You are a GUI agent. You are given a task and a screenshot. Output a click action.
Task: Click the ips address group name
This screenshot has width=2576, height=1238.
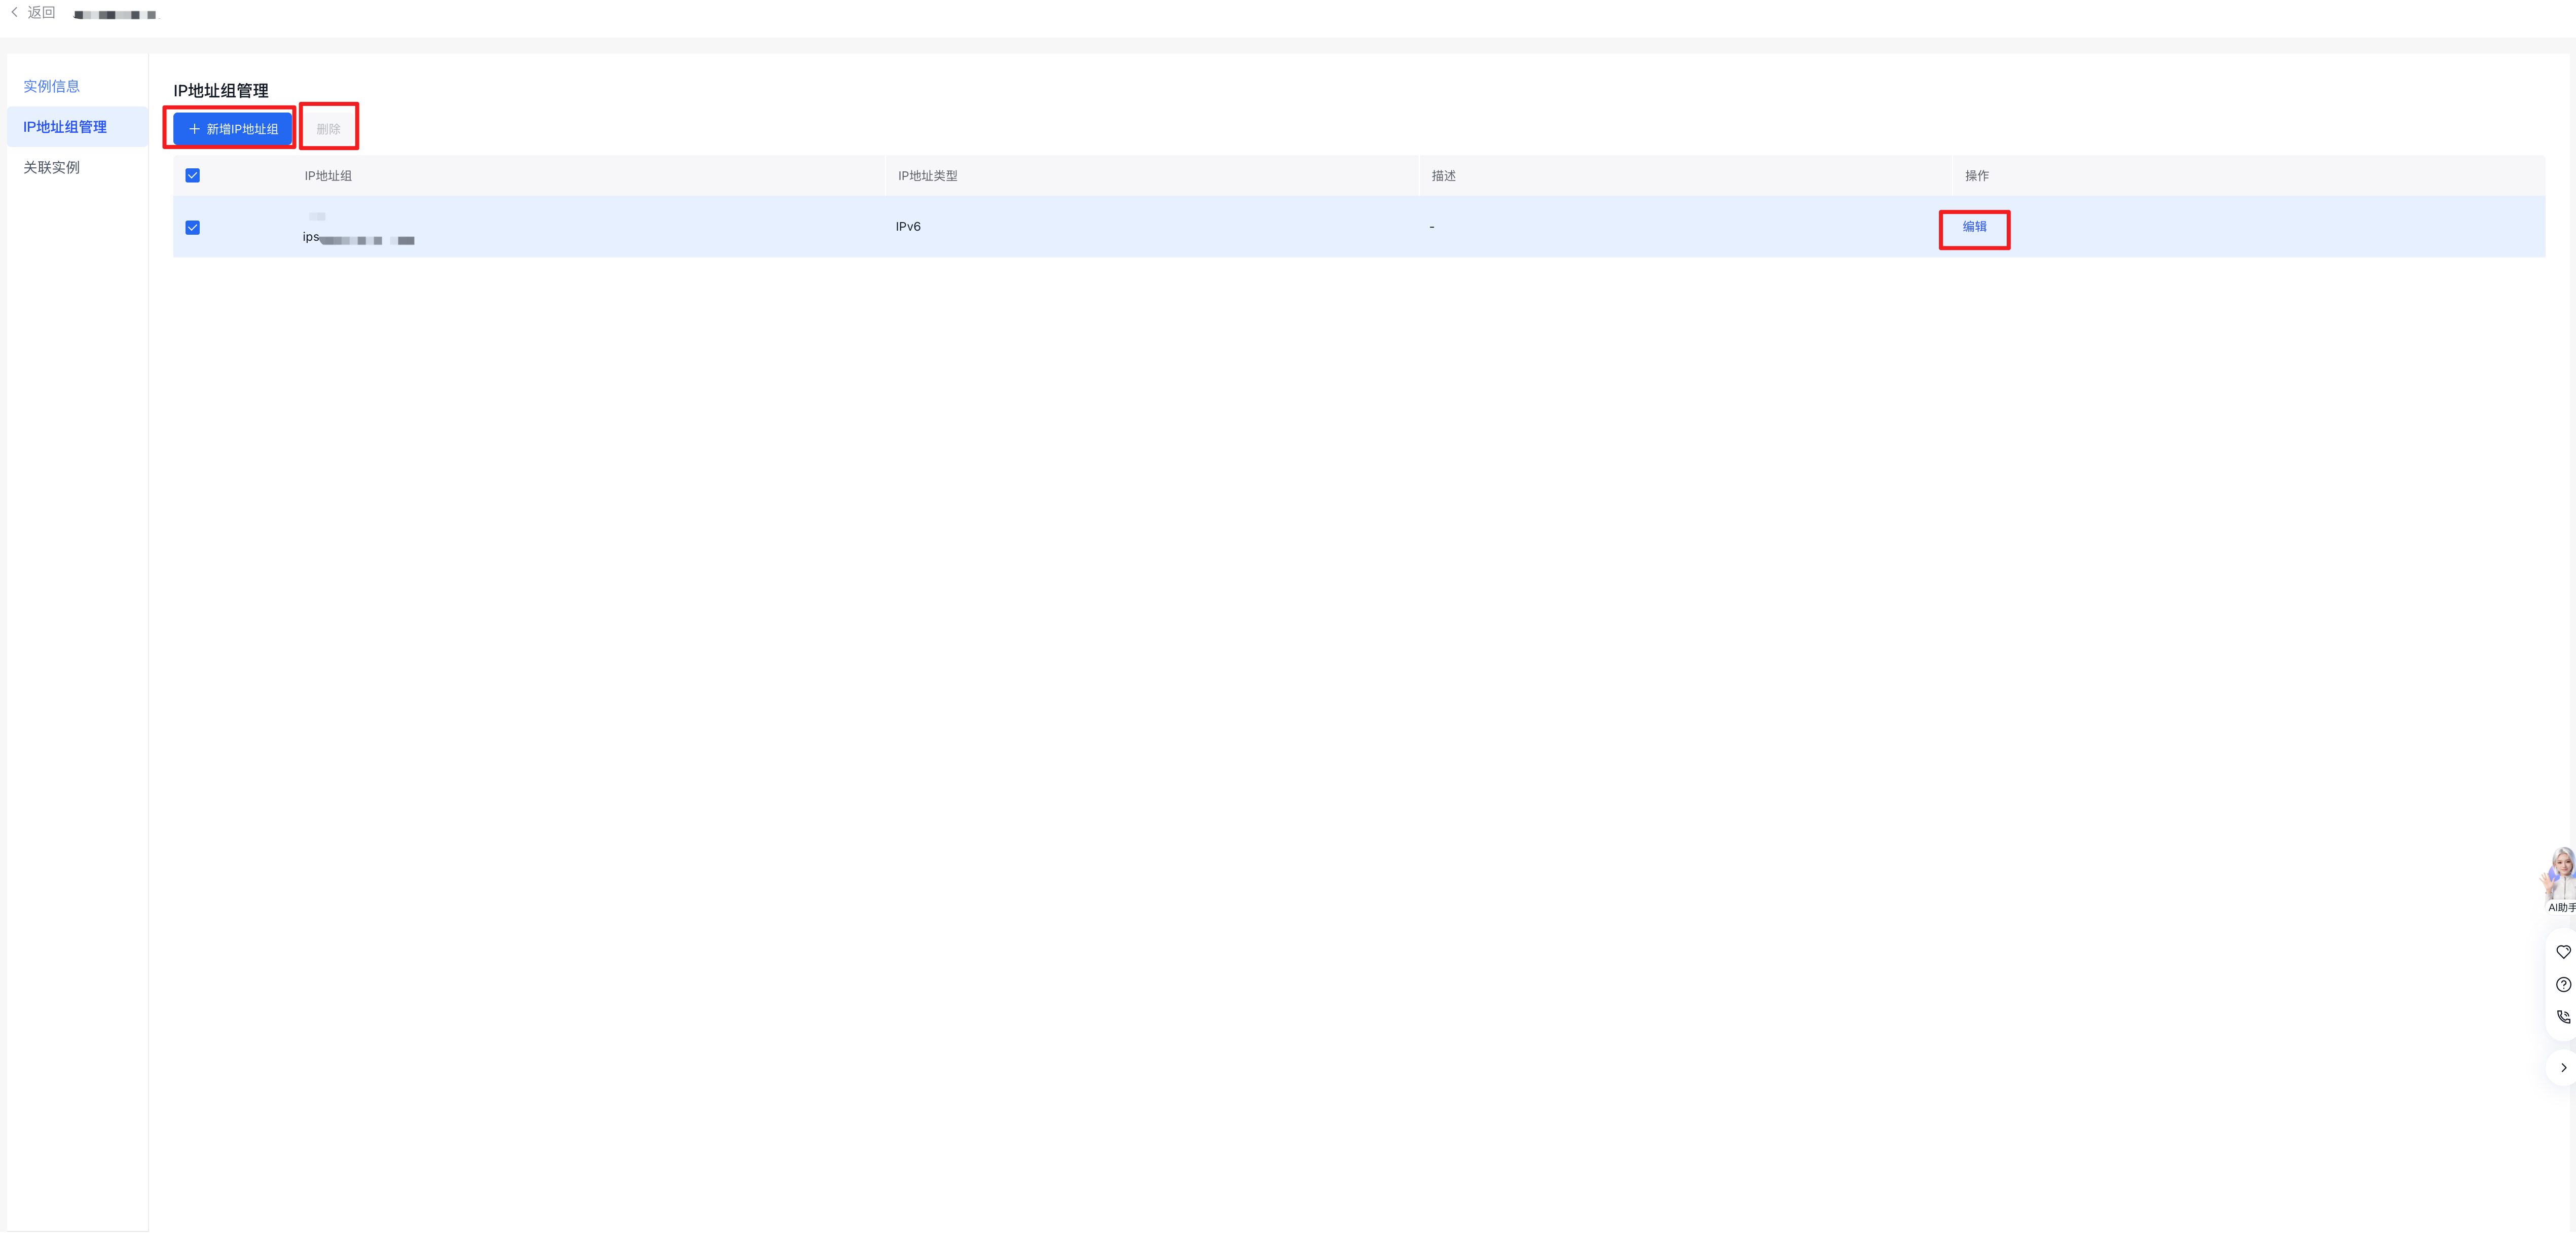[x=359, y=238]
